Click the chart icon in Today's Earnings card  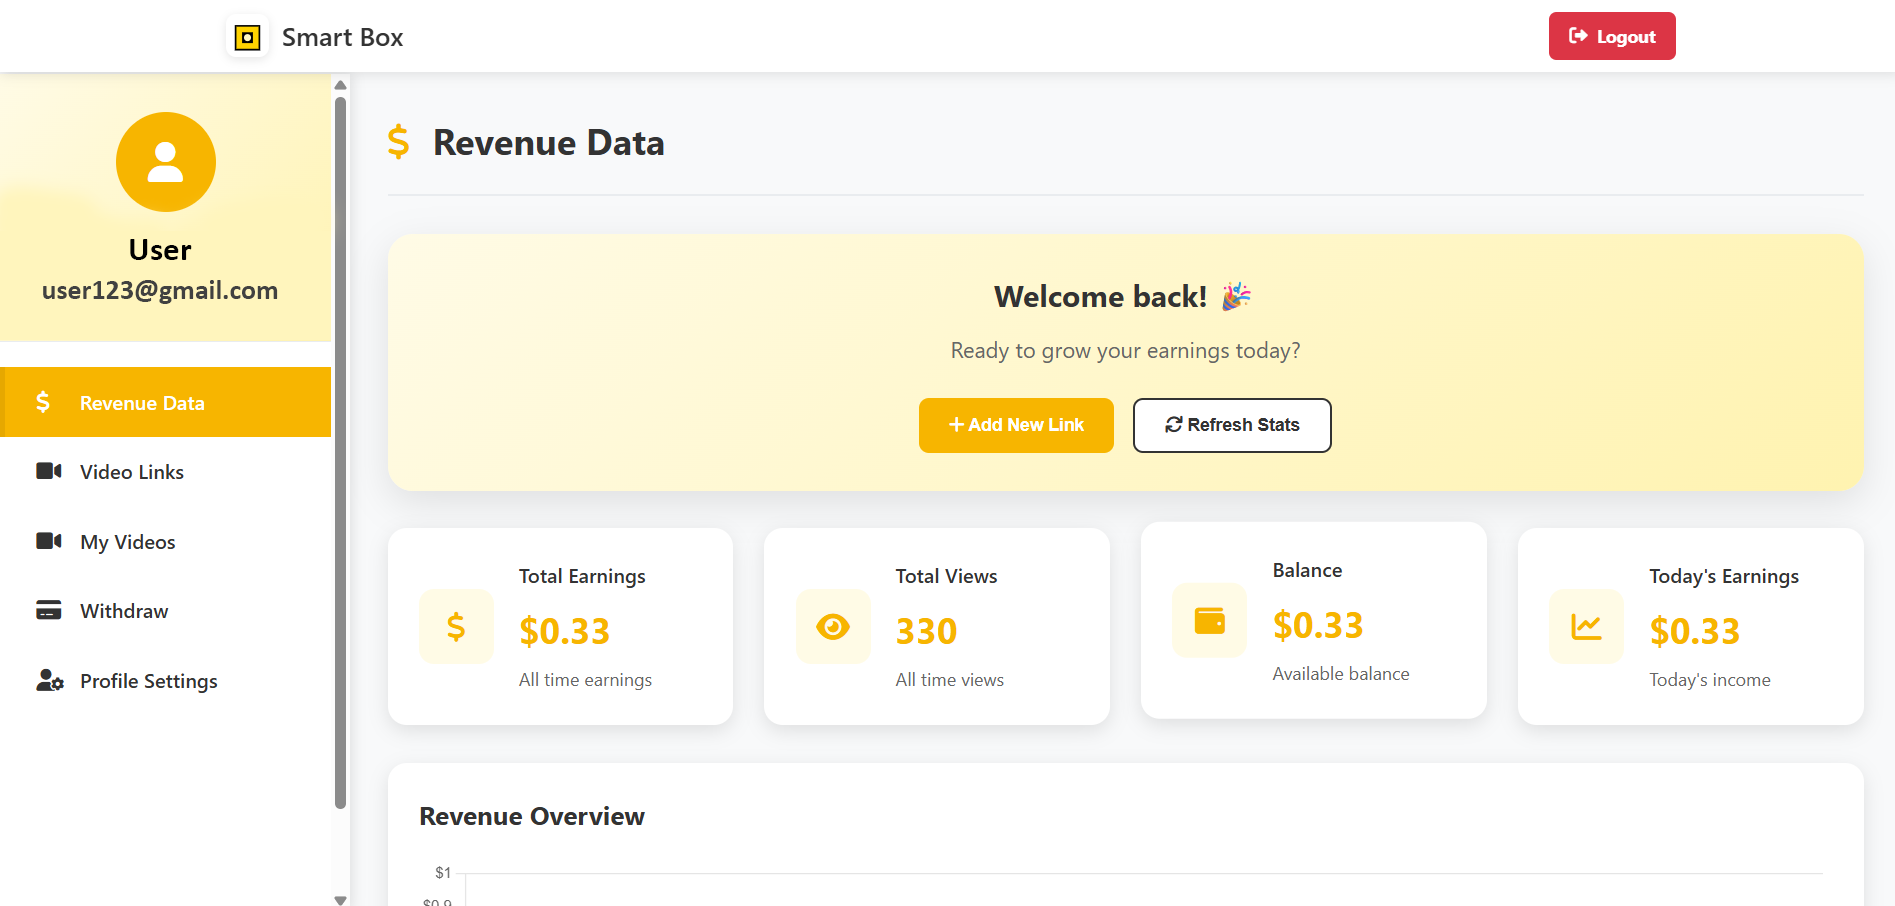pyautogui.click(x=1586, y=627)
